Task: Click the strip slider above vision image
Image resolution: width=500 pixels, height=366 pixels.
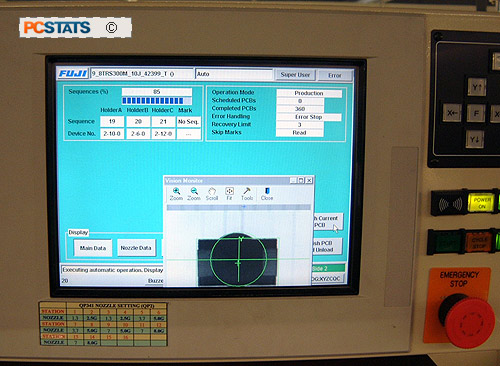Action: (x=238, y=207)
